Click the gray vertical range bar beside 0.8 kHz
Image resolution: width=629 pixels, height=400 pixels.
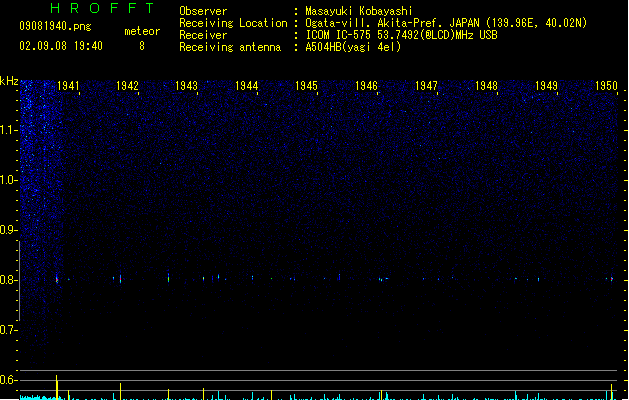[19, 280]
